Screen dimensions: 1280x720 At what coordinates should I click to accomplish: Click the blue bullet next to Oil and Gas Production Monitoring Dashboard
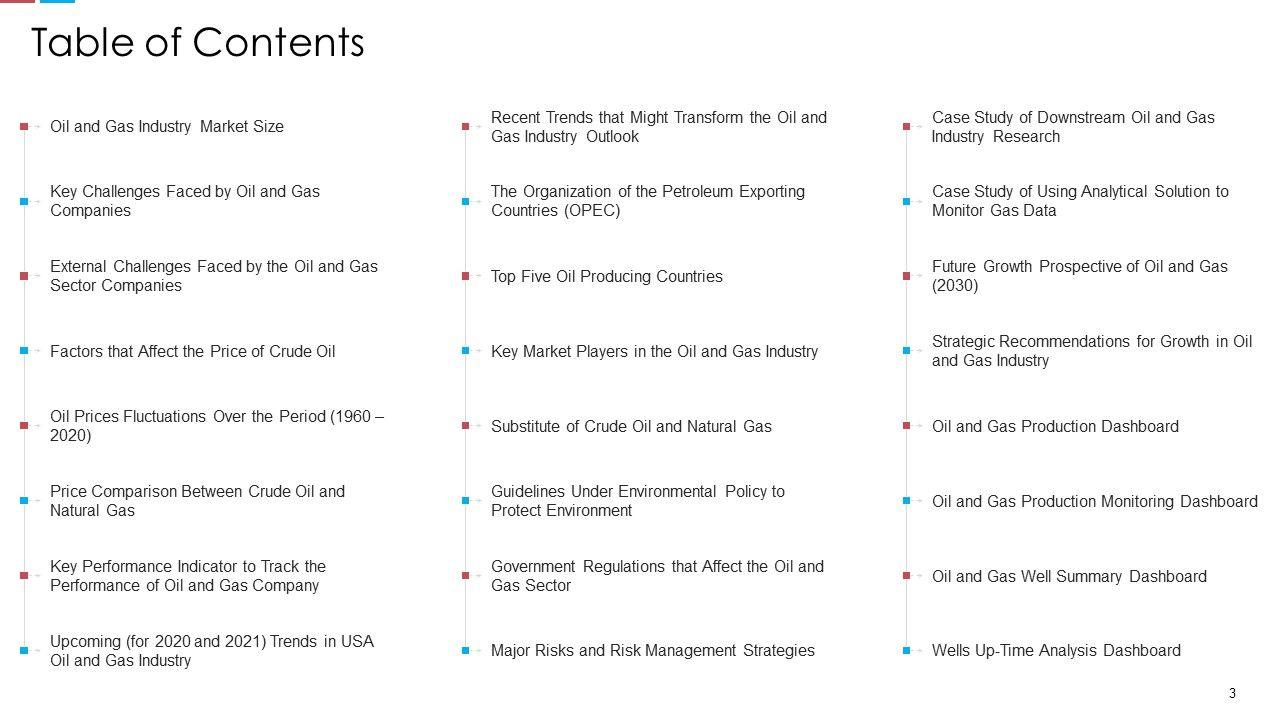pyautogui.click(x=906, y=501)
